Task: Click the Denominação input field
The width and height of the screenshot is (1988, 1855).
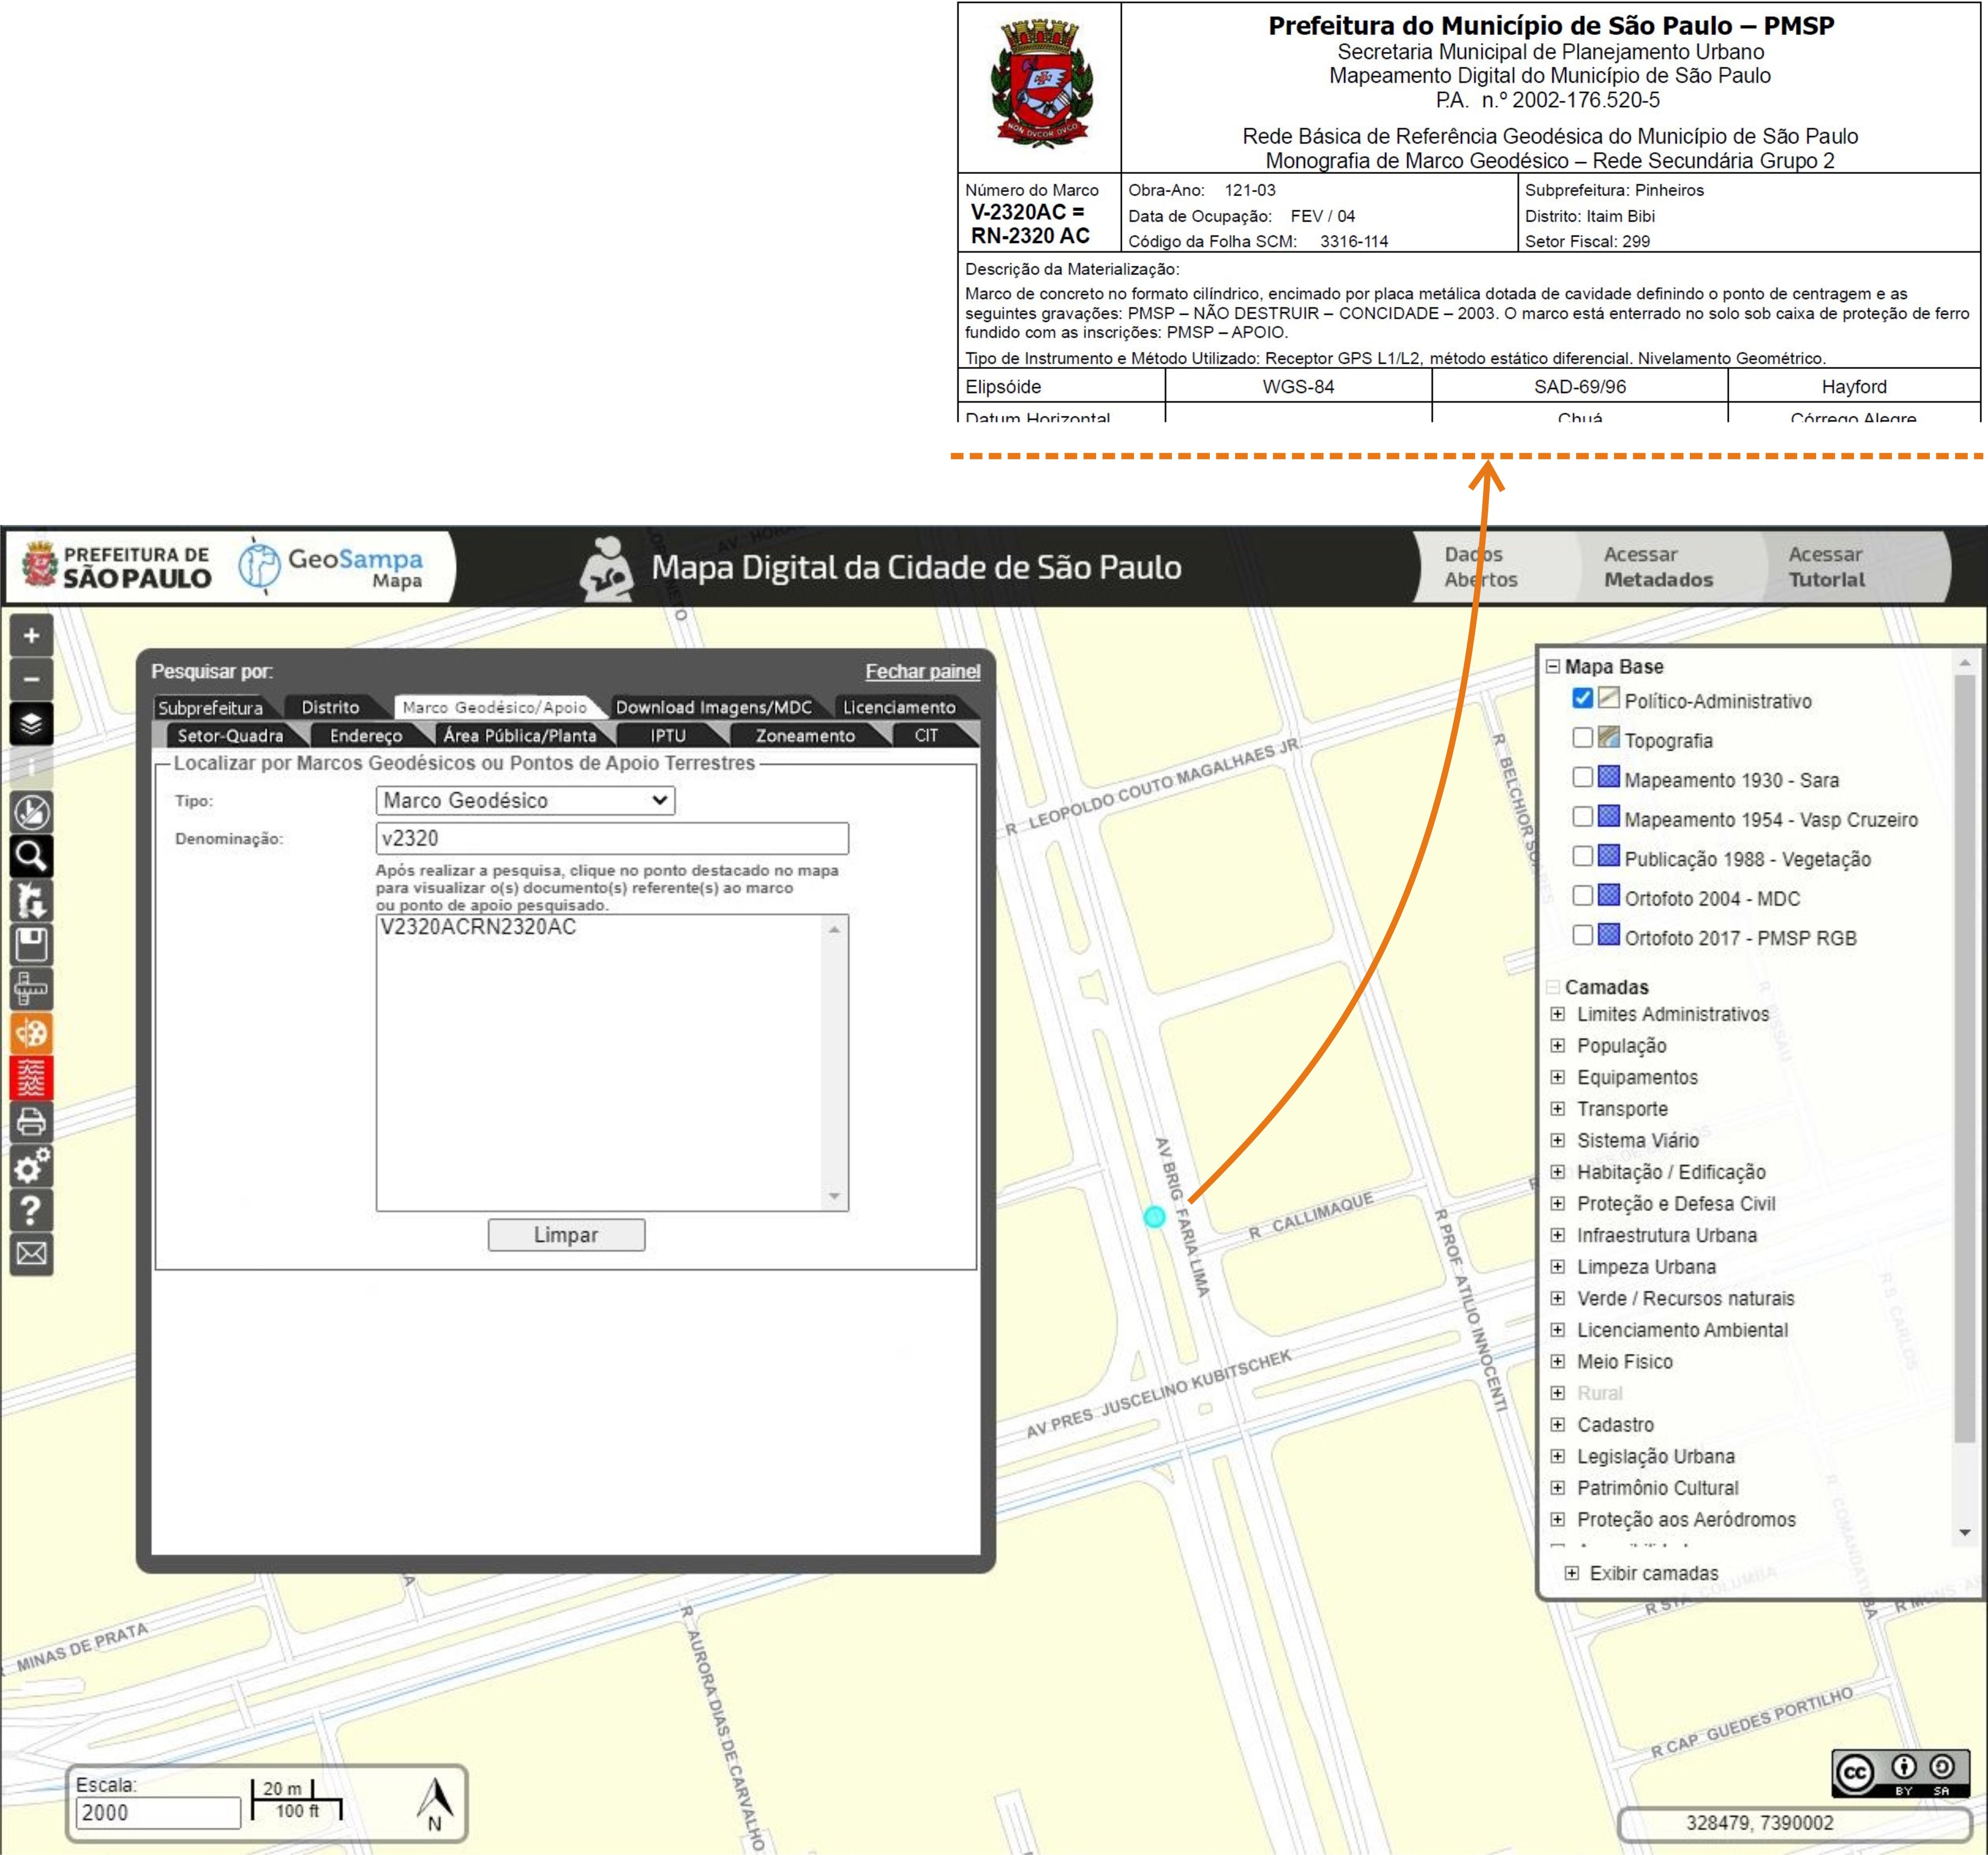Action: [612, 838]
